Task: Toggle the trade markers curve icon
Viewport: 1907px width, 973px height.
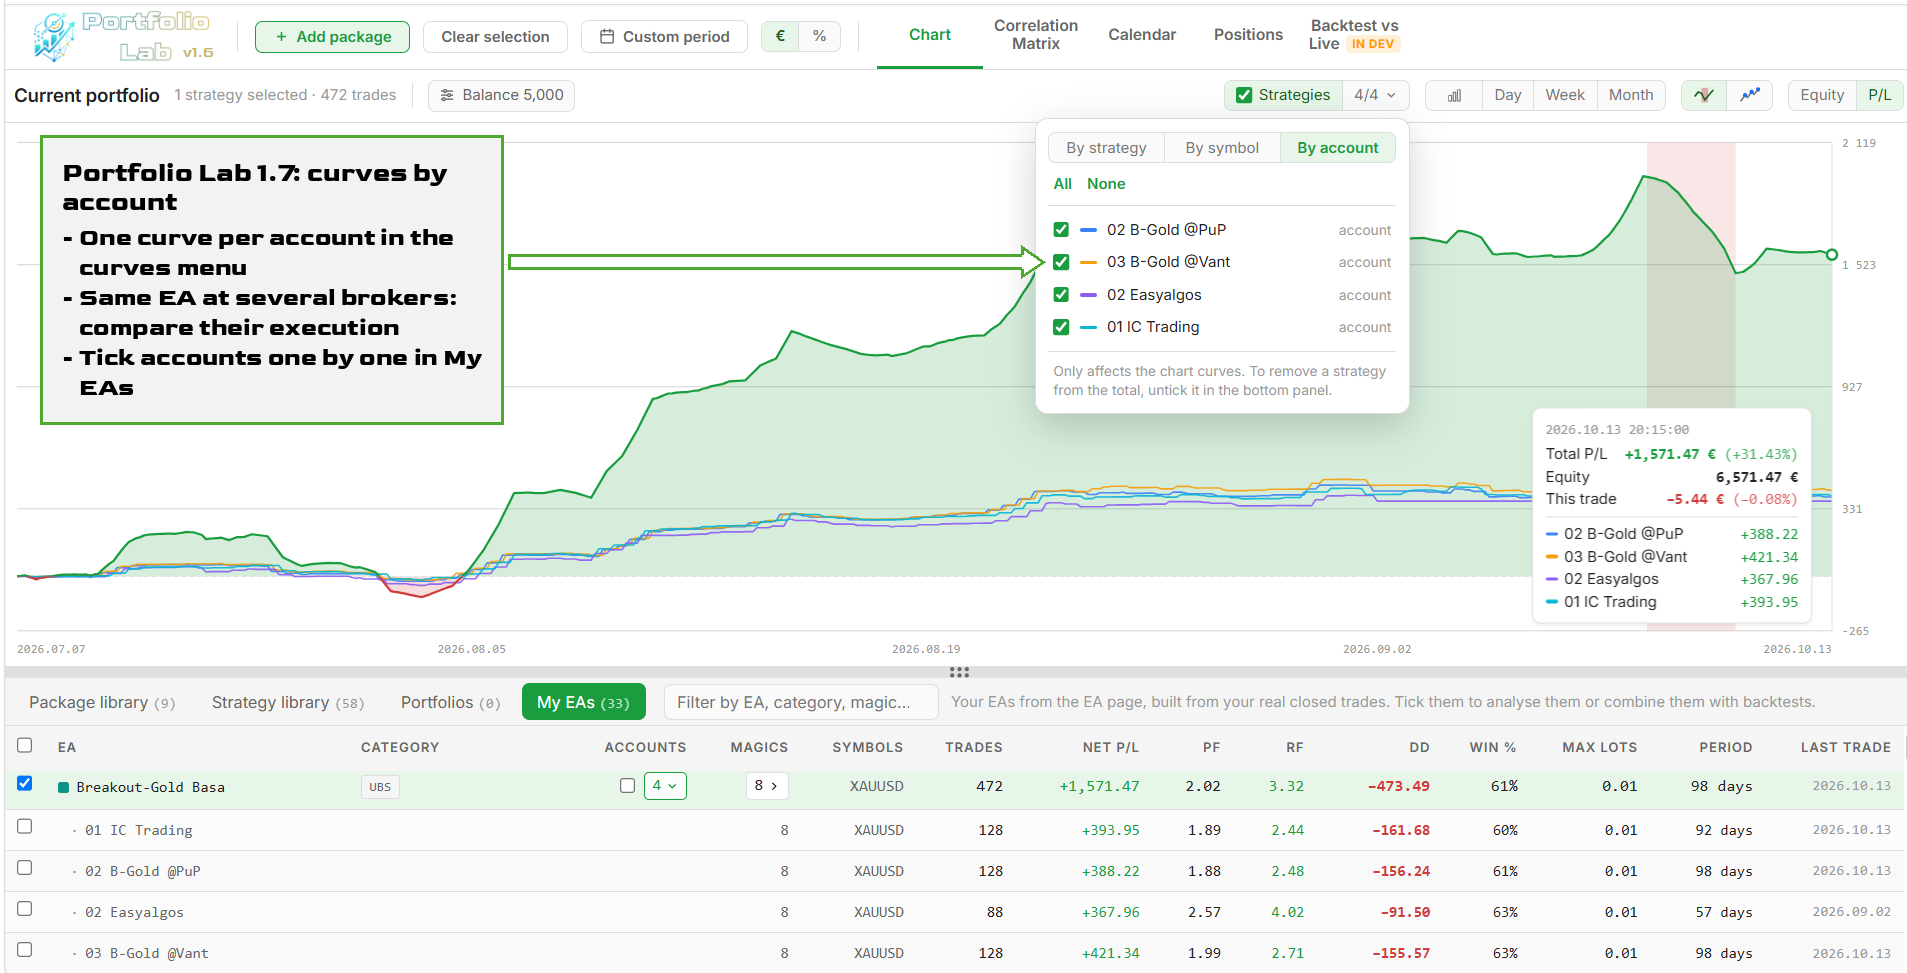Action: 1749,95
